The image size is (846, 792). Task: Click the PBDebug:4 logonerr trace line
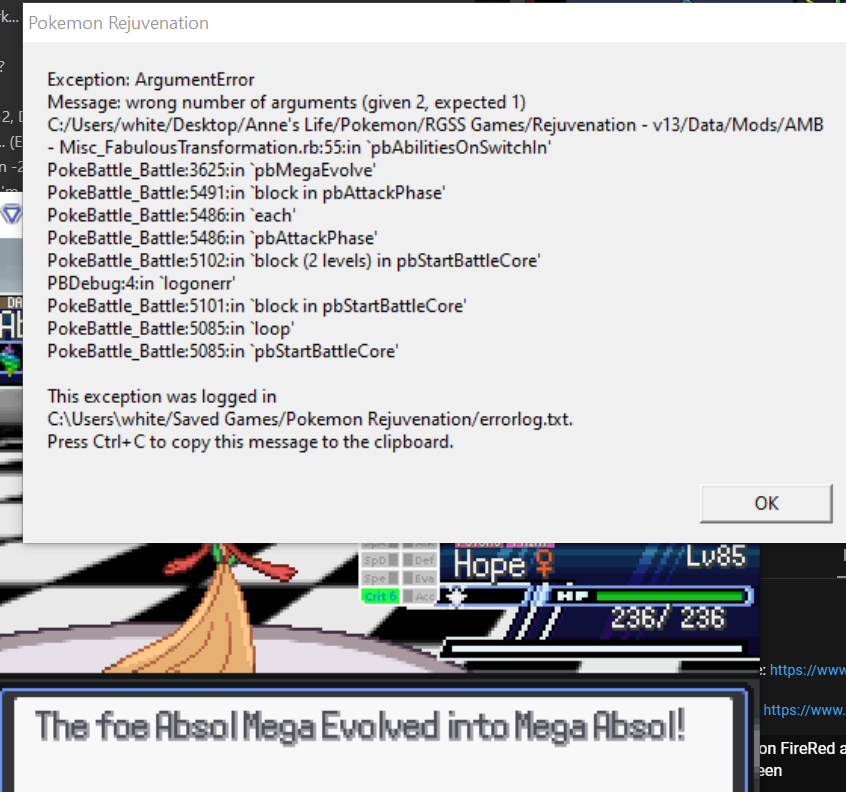(x=141, y=284)
